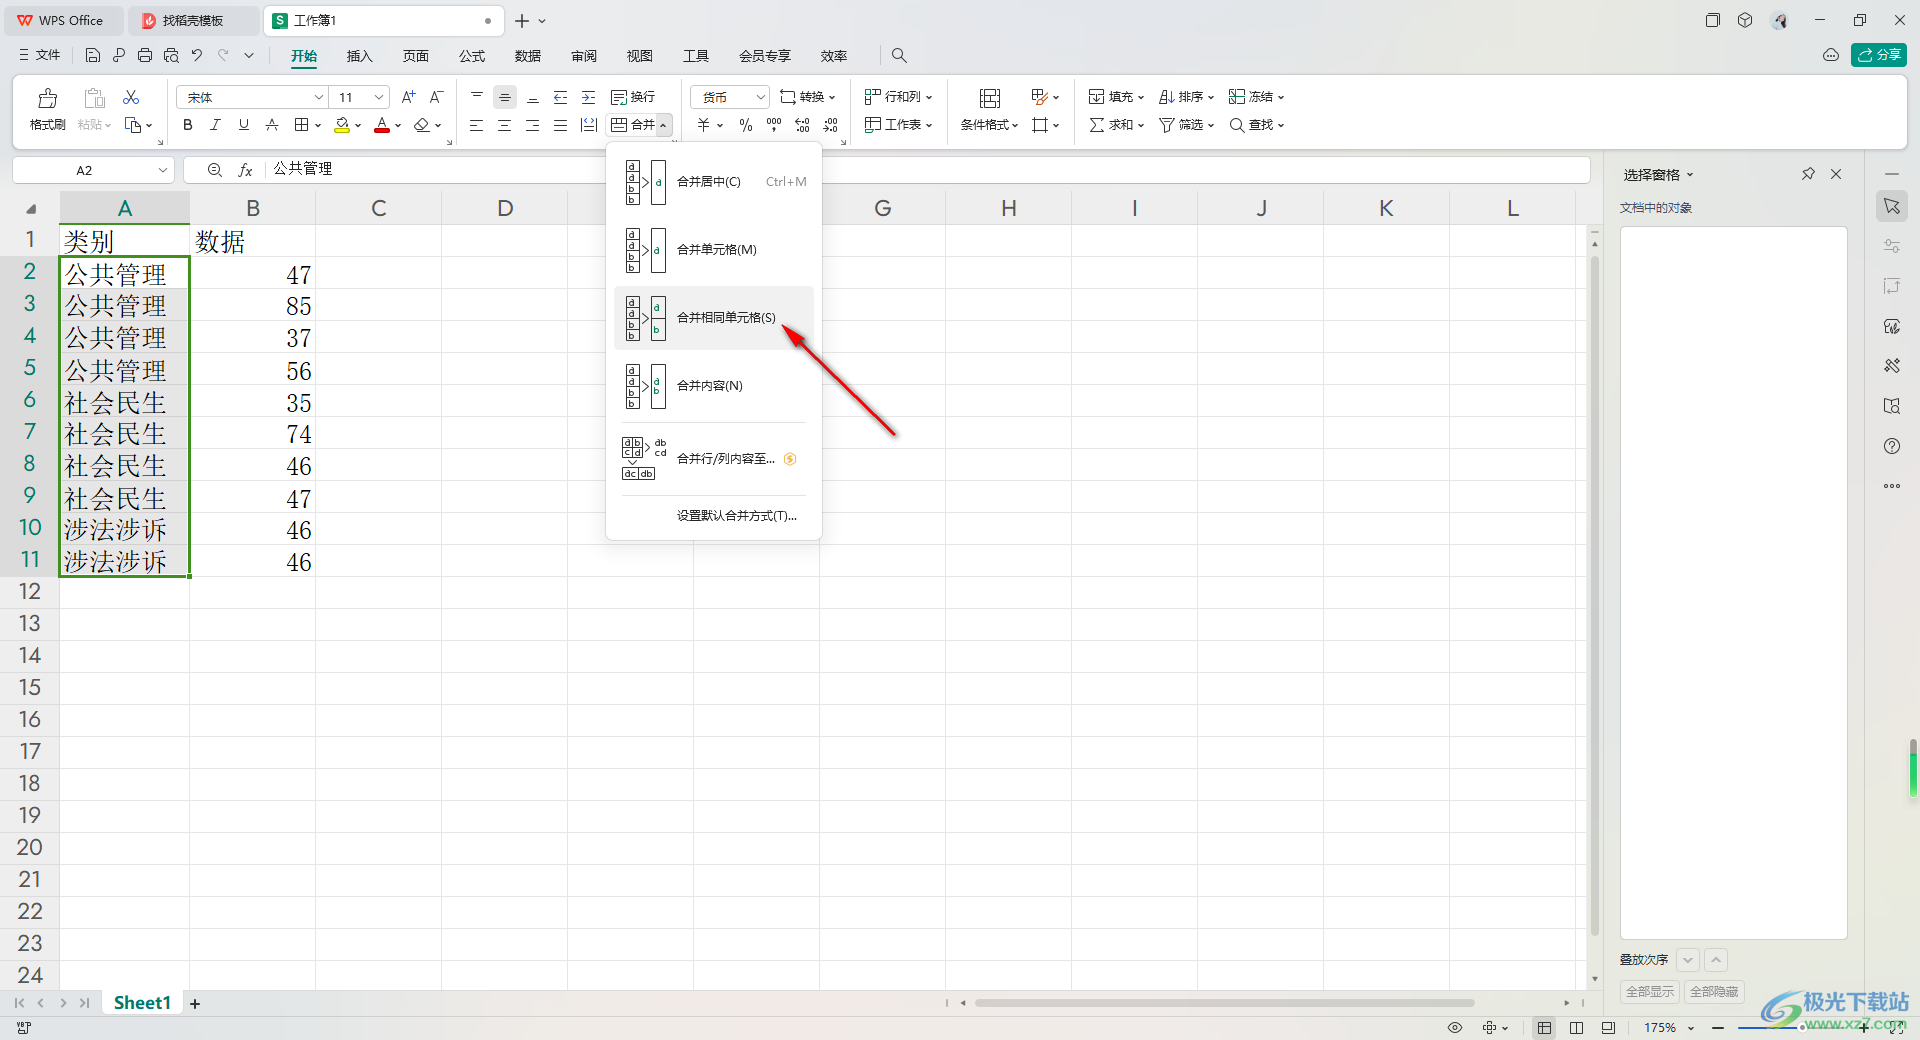1920x1040 pixels.
Task: Add a new sheet with the plus button
Action: pyautogui.click(x=195, y=1004)
